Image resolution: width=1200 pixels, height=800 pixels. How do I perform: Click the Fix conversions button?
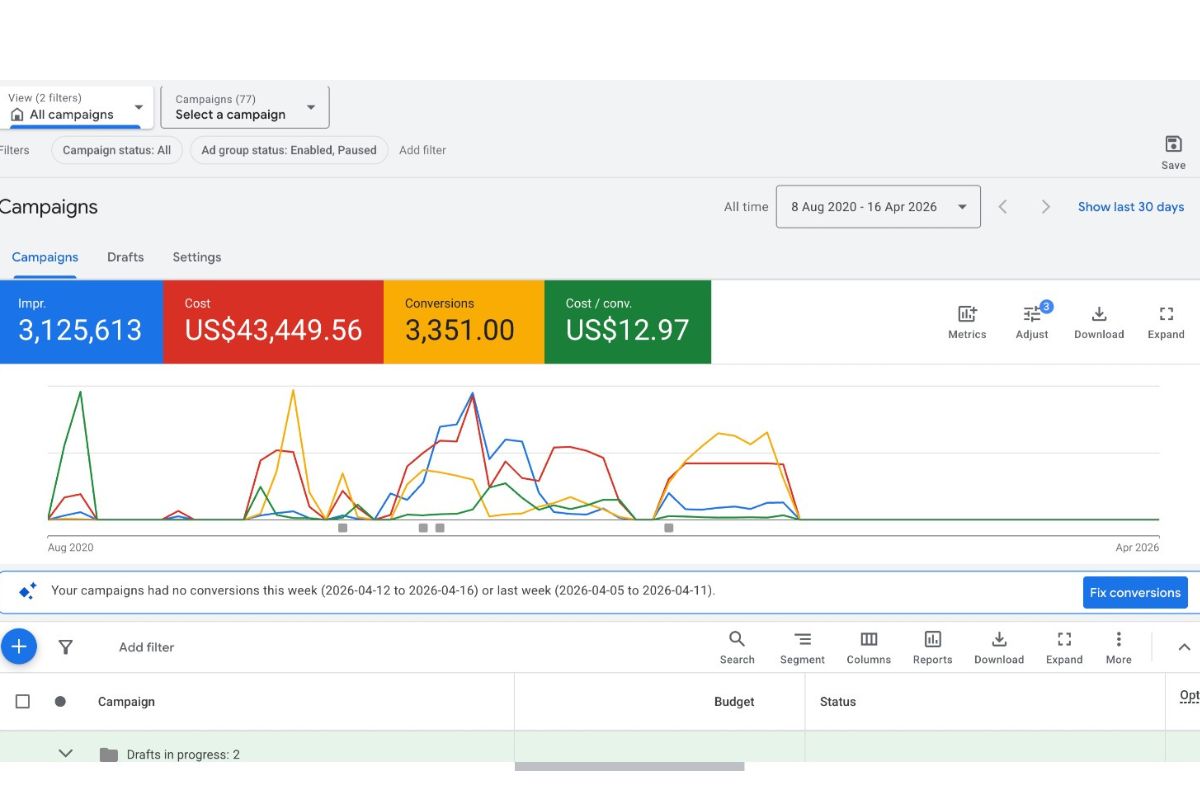1135,592
